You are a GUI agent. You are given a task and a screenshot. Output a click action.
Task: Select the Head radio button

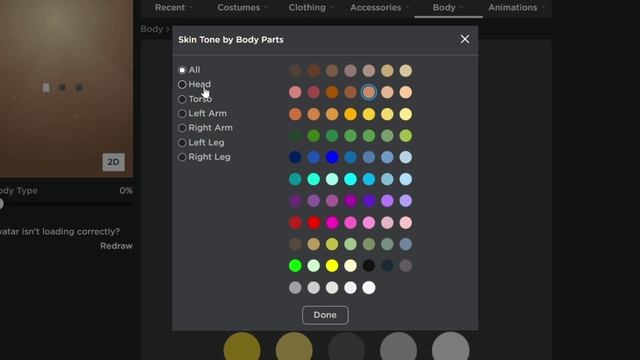point(182,84)
